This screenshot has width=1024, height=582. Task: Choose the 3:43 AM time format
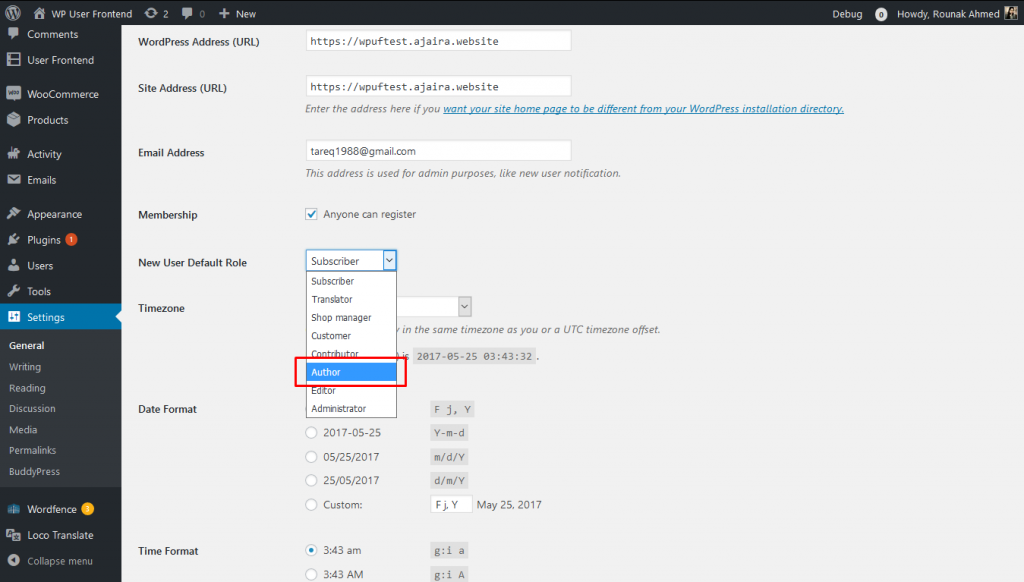coord(310,574)
